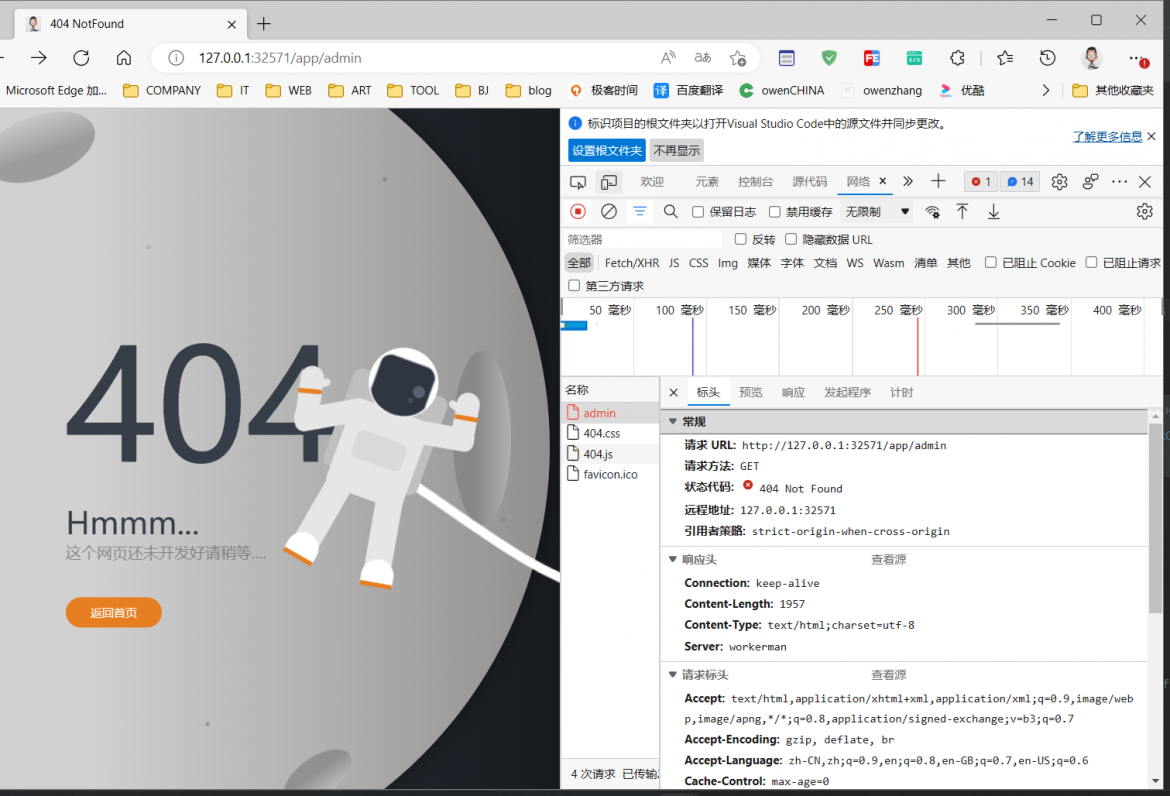The width and height of the screenshot is (1170, 796).
Task: Select the inspect element picker in DevTools
Action: pyautogui.click(x=578, y=182)
